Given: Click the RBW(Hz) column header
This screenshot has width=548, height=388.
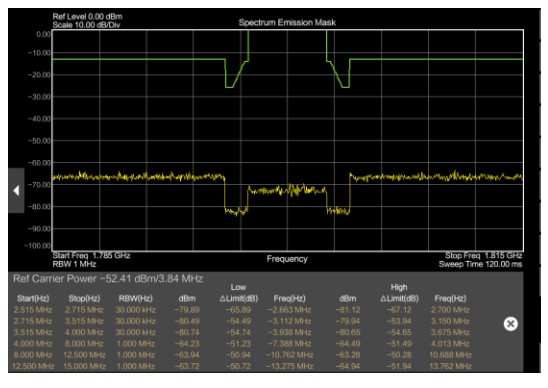Looking at the screenshot, I should [x=136, y=299].
